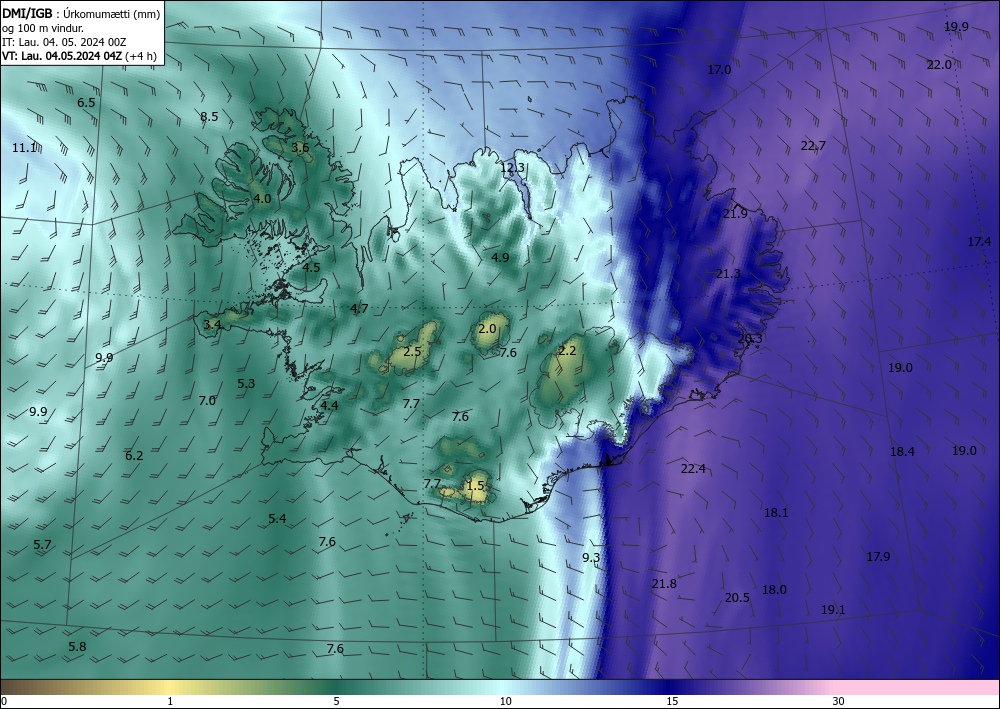This screenshot has width=1000, height=709.
Task: Click the 20.3 value on the east coast
Action: click(x=751, y=339)
